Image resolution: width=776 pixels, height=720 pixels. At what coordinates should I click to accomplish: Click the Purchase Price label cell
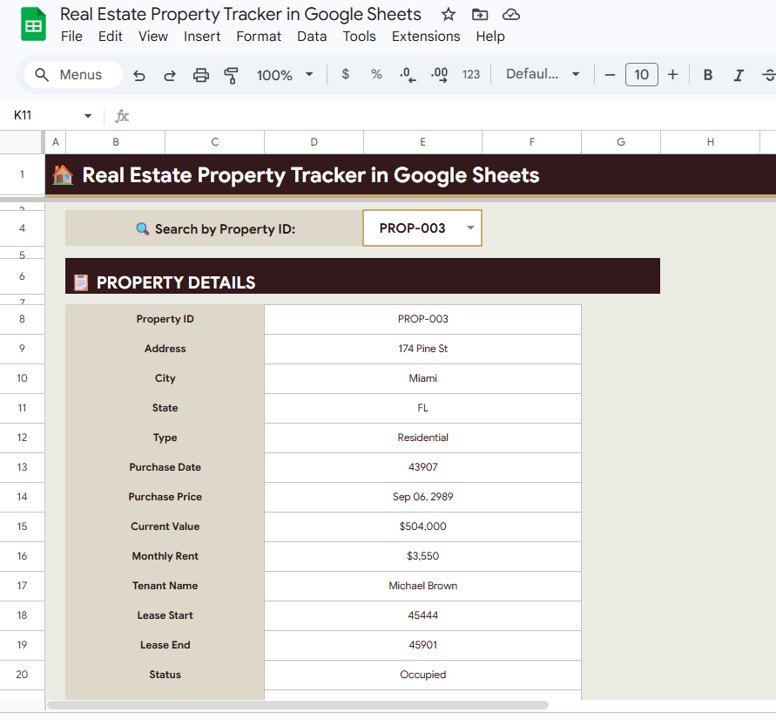click(165, 497)
